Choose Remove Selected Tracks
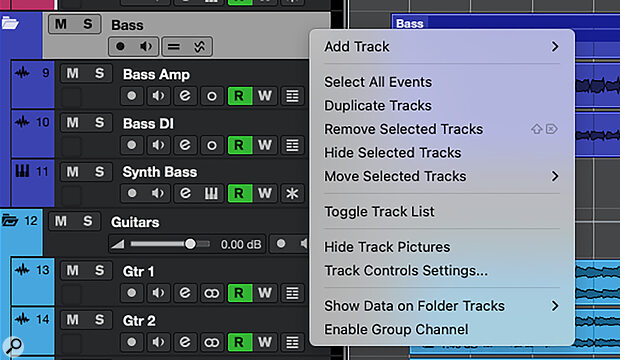 [x=442, y=129]
